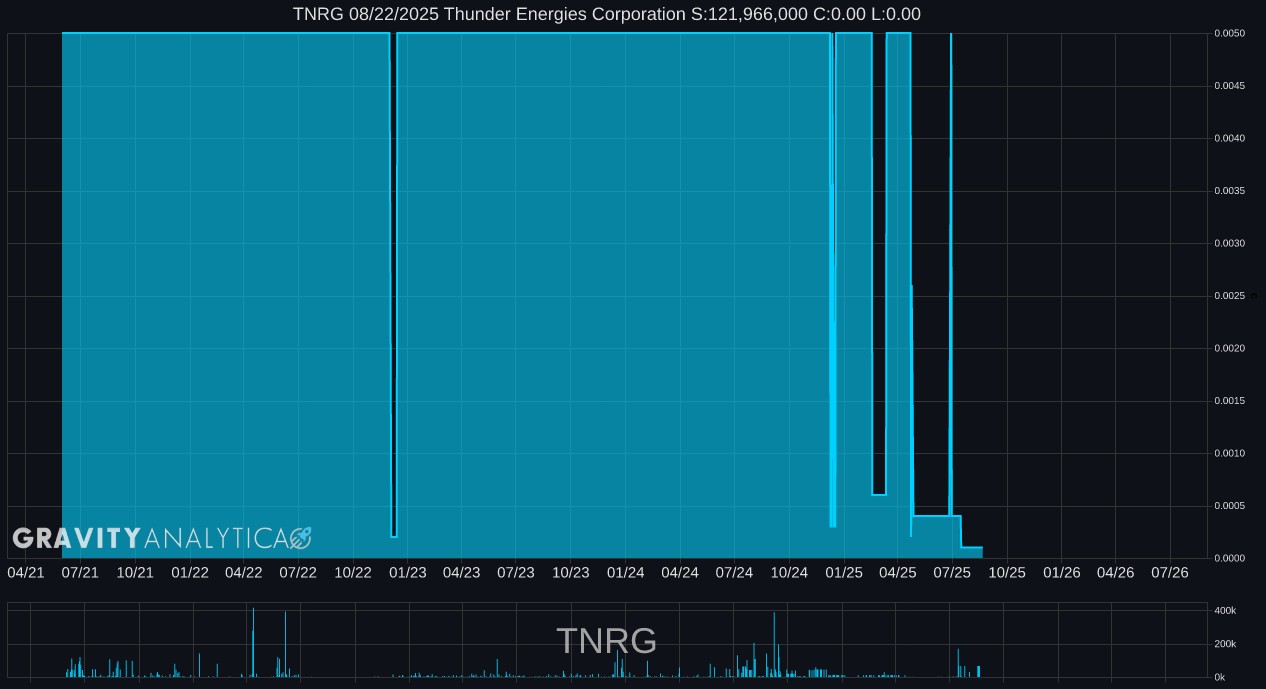1266x689 pixels.
Task: Pick the 01/25 date axis label
Action: (844, 572)
